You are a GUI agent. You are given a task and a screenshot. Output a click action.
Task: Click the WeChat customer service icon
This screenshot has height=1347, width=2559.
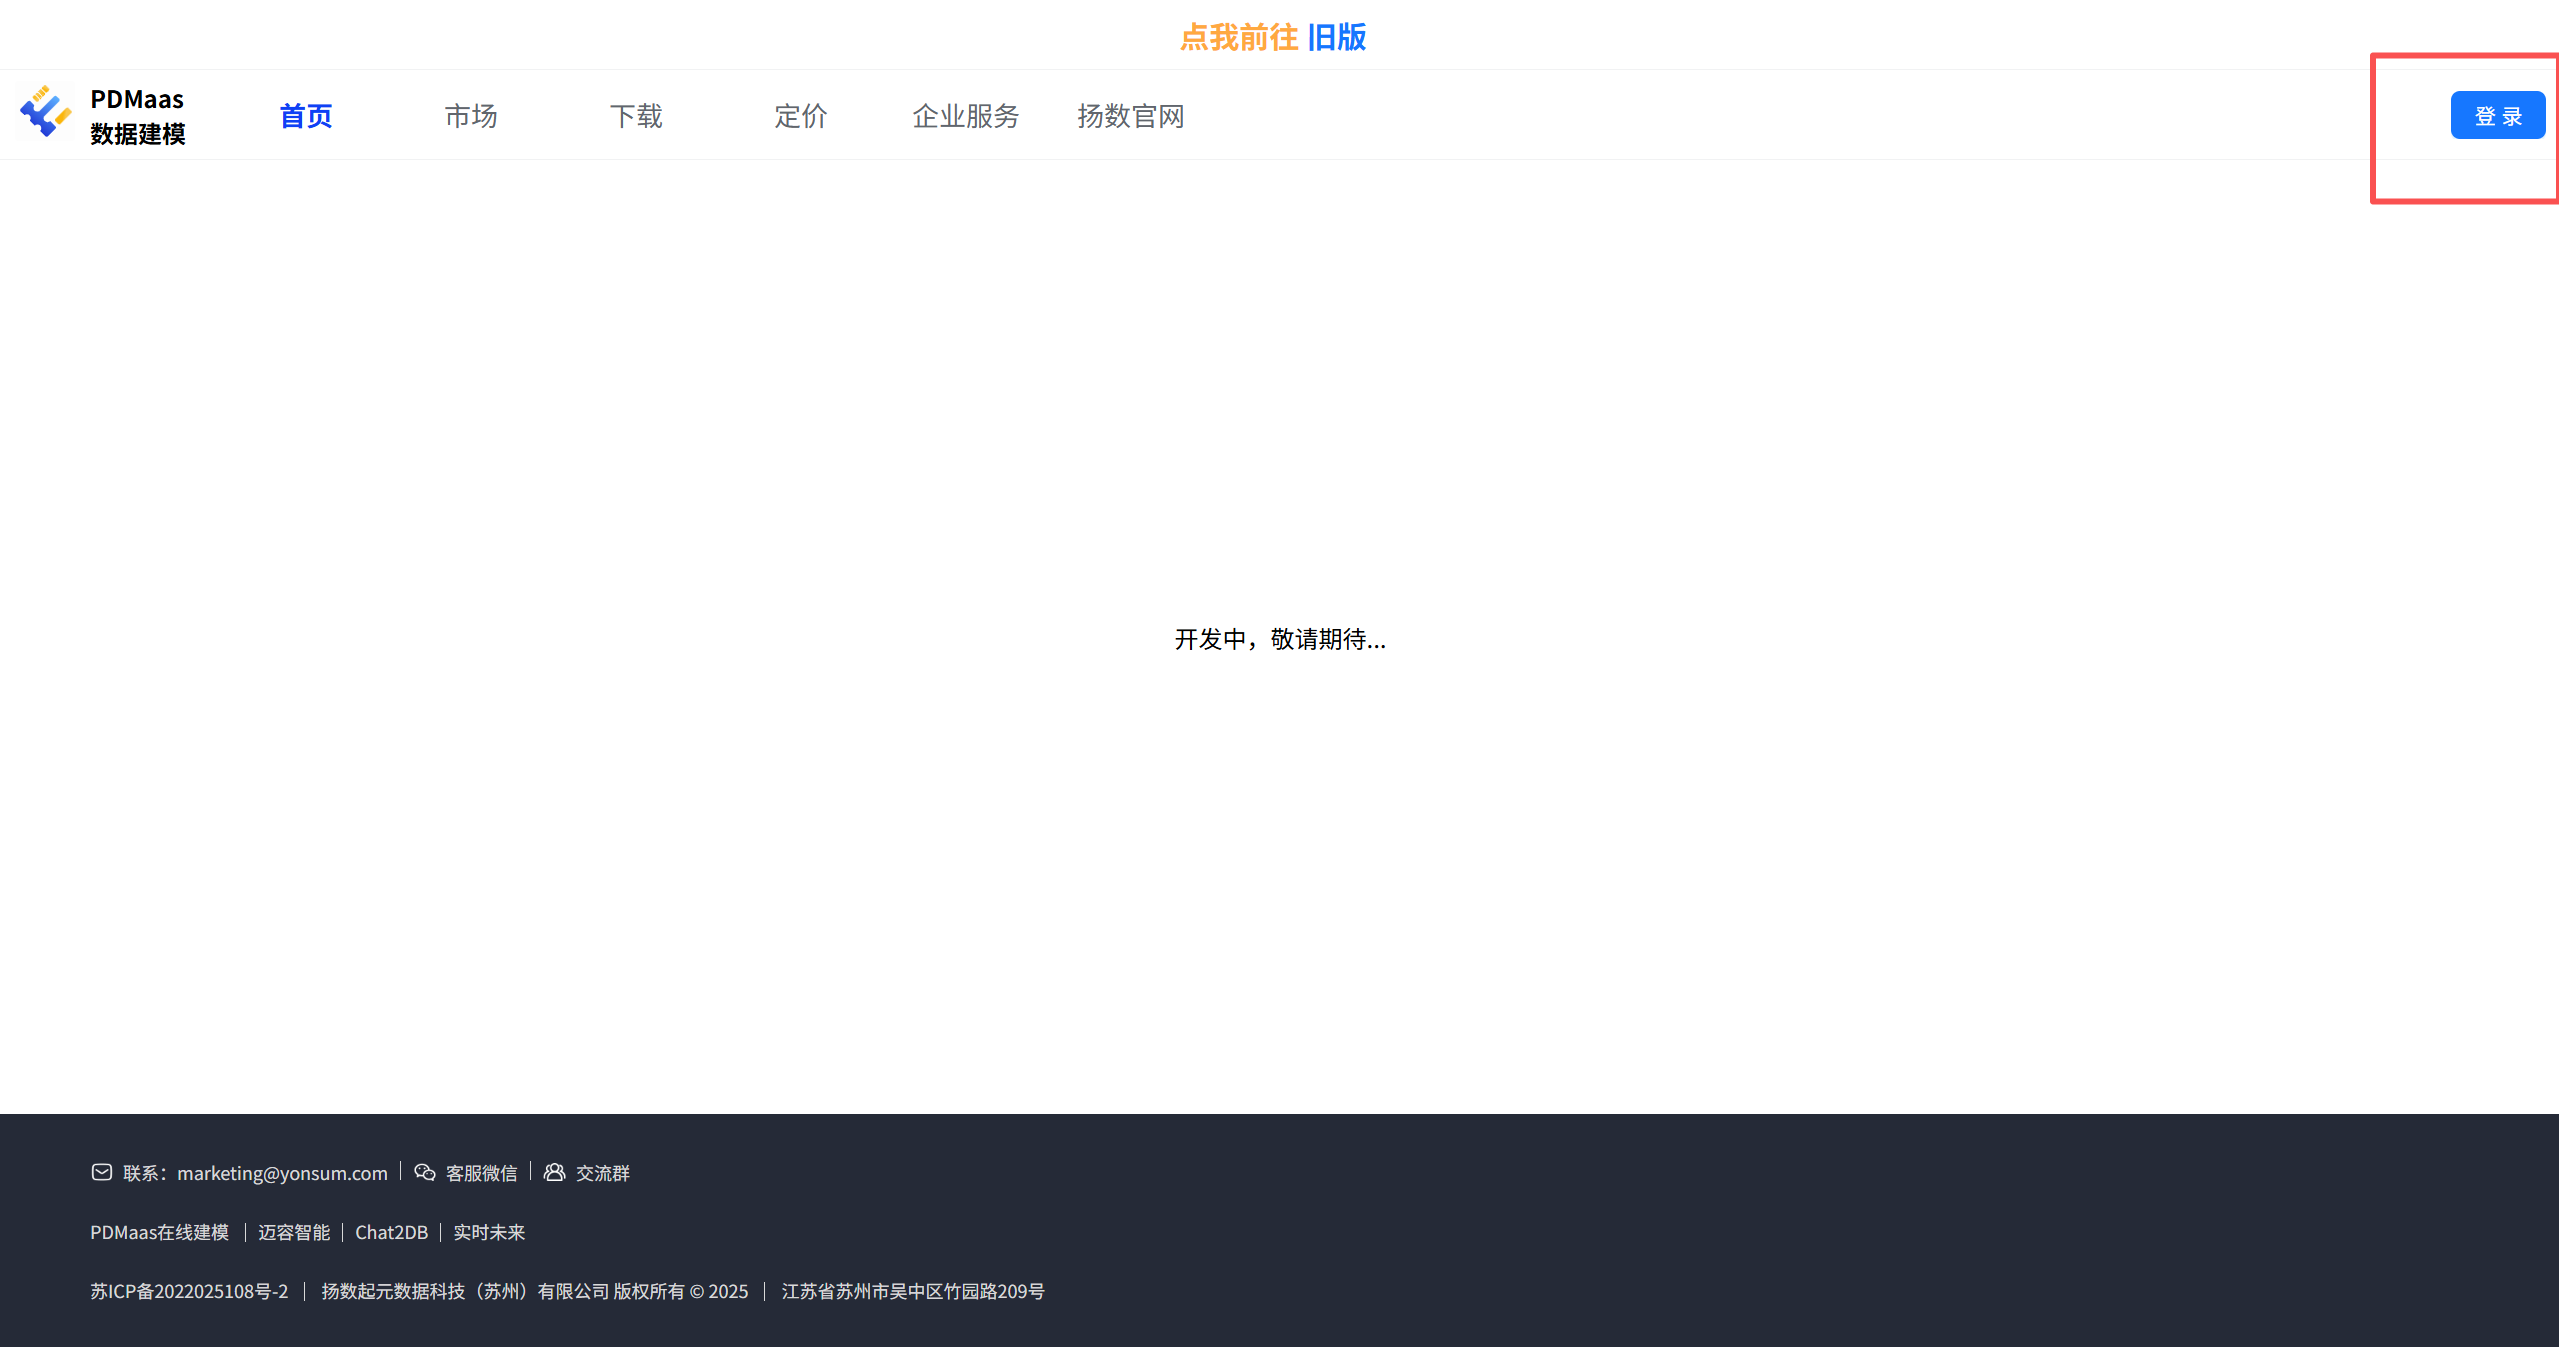pos(425,1172)
